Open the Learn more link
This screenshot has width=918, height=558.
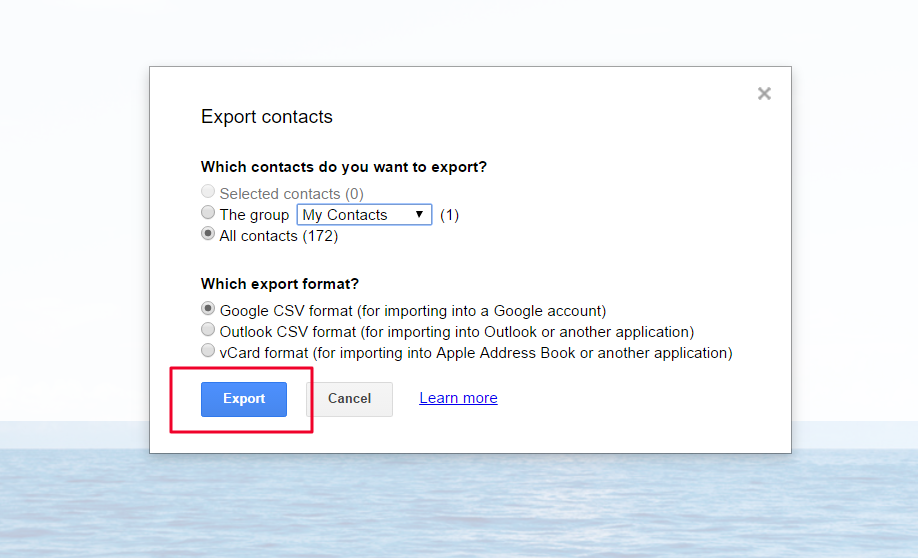click(x=458, y=398)
